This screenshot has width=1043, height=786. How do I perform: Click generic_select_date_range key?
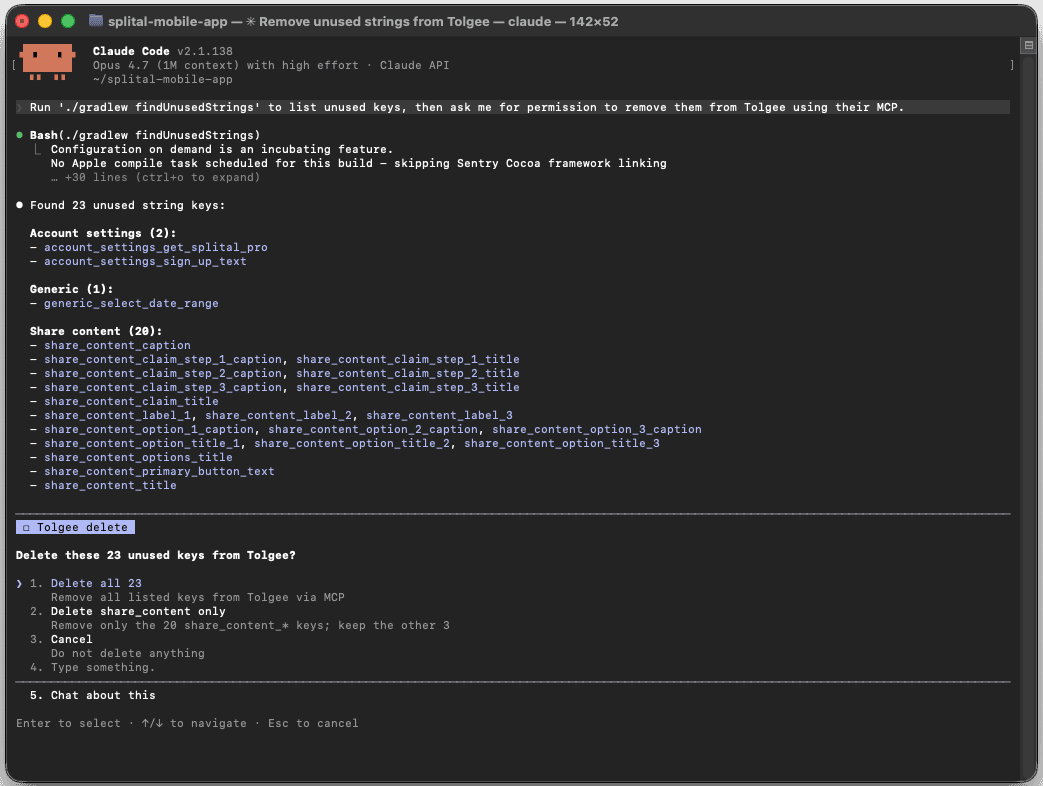(131, 303)
